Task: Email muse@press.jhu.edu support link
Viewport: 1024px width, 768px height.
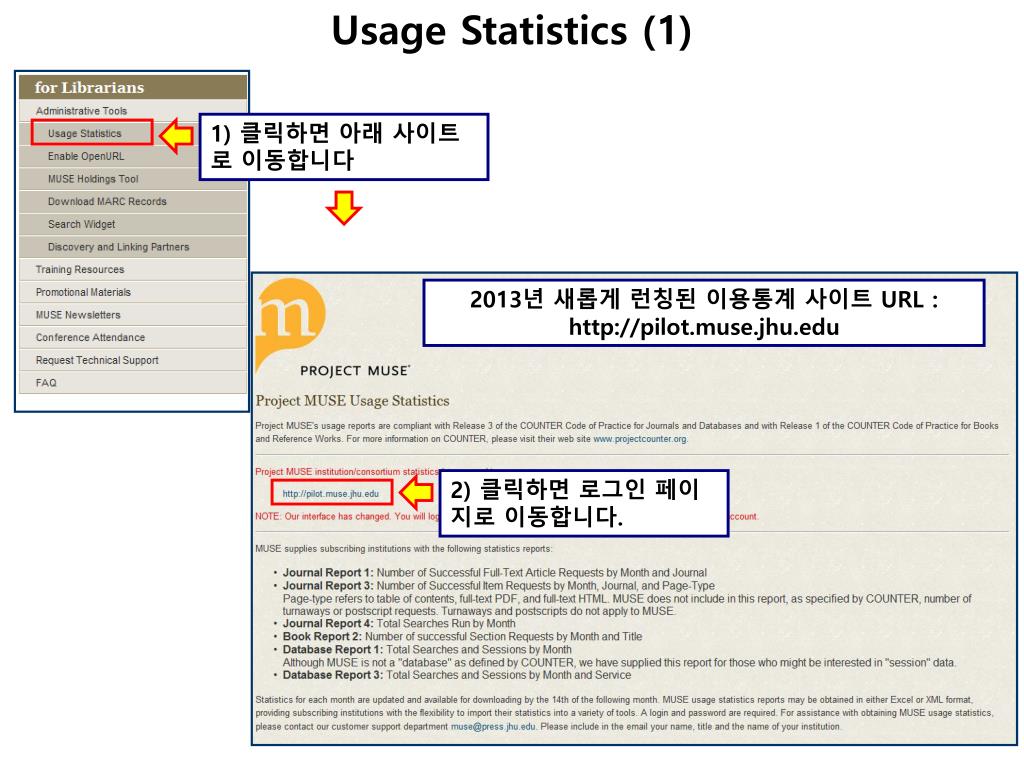Action: pyautogui.click(x=493, y=726)
